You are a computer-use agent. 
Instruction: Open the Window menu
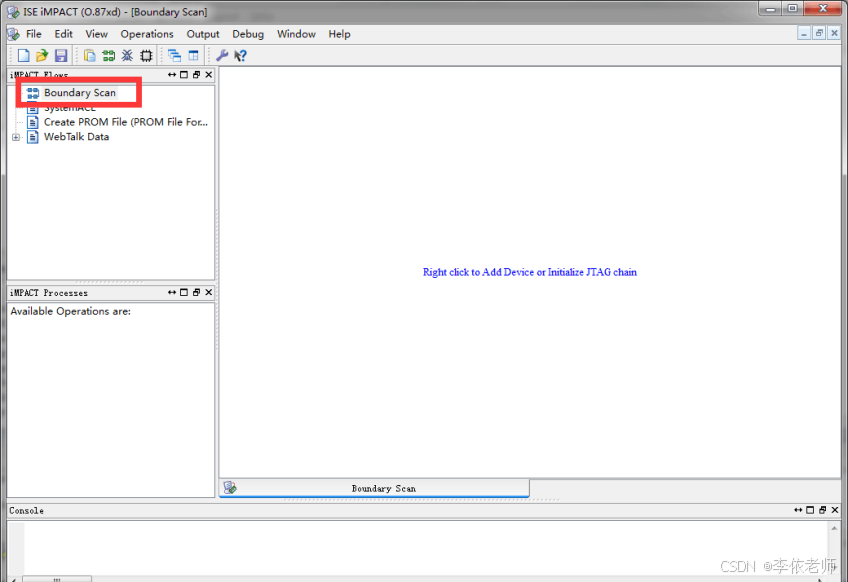[296, 34]
